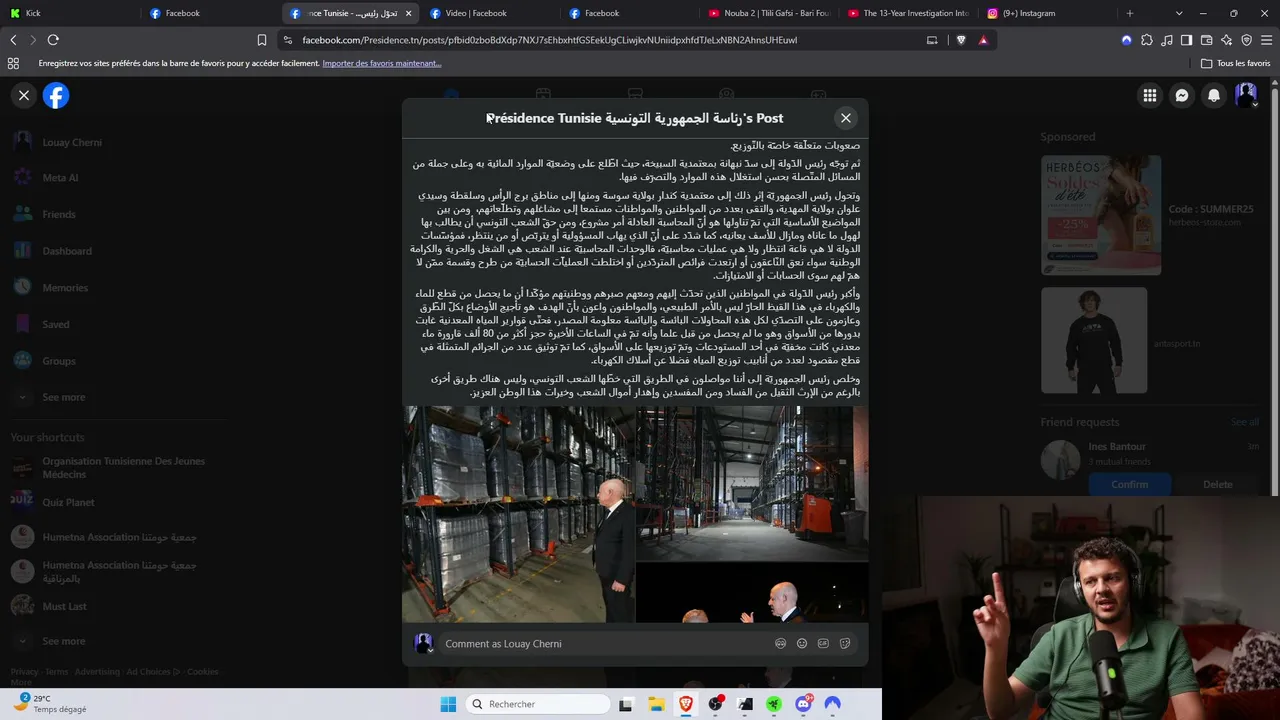The width and height of the screenshot is (1280, 720).
Task: Open File Explorer from the taskbar
Action: pyautogui.click(x=656, y=704)
